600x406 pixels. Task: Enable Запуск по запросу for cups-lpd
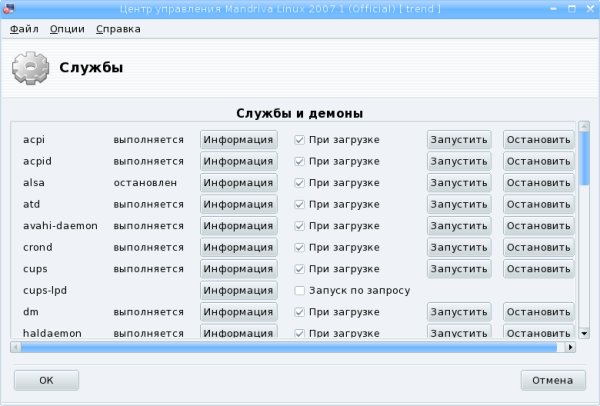point(300,290)
